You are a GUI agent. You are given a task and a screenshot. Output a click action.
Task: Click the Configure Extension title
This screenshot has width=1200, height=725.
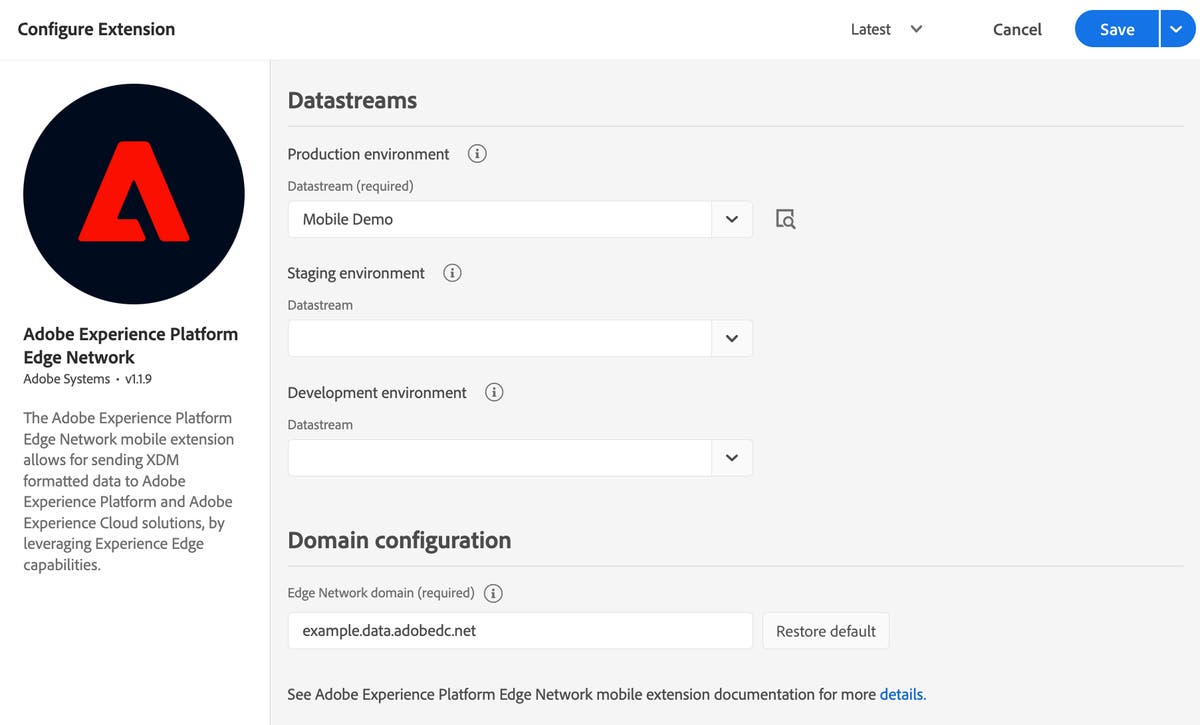click(x=96, y=29)
